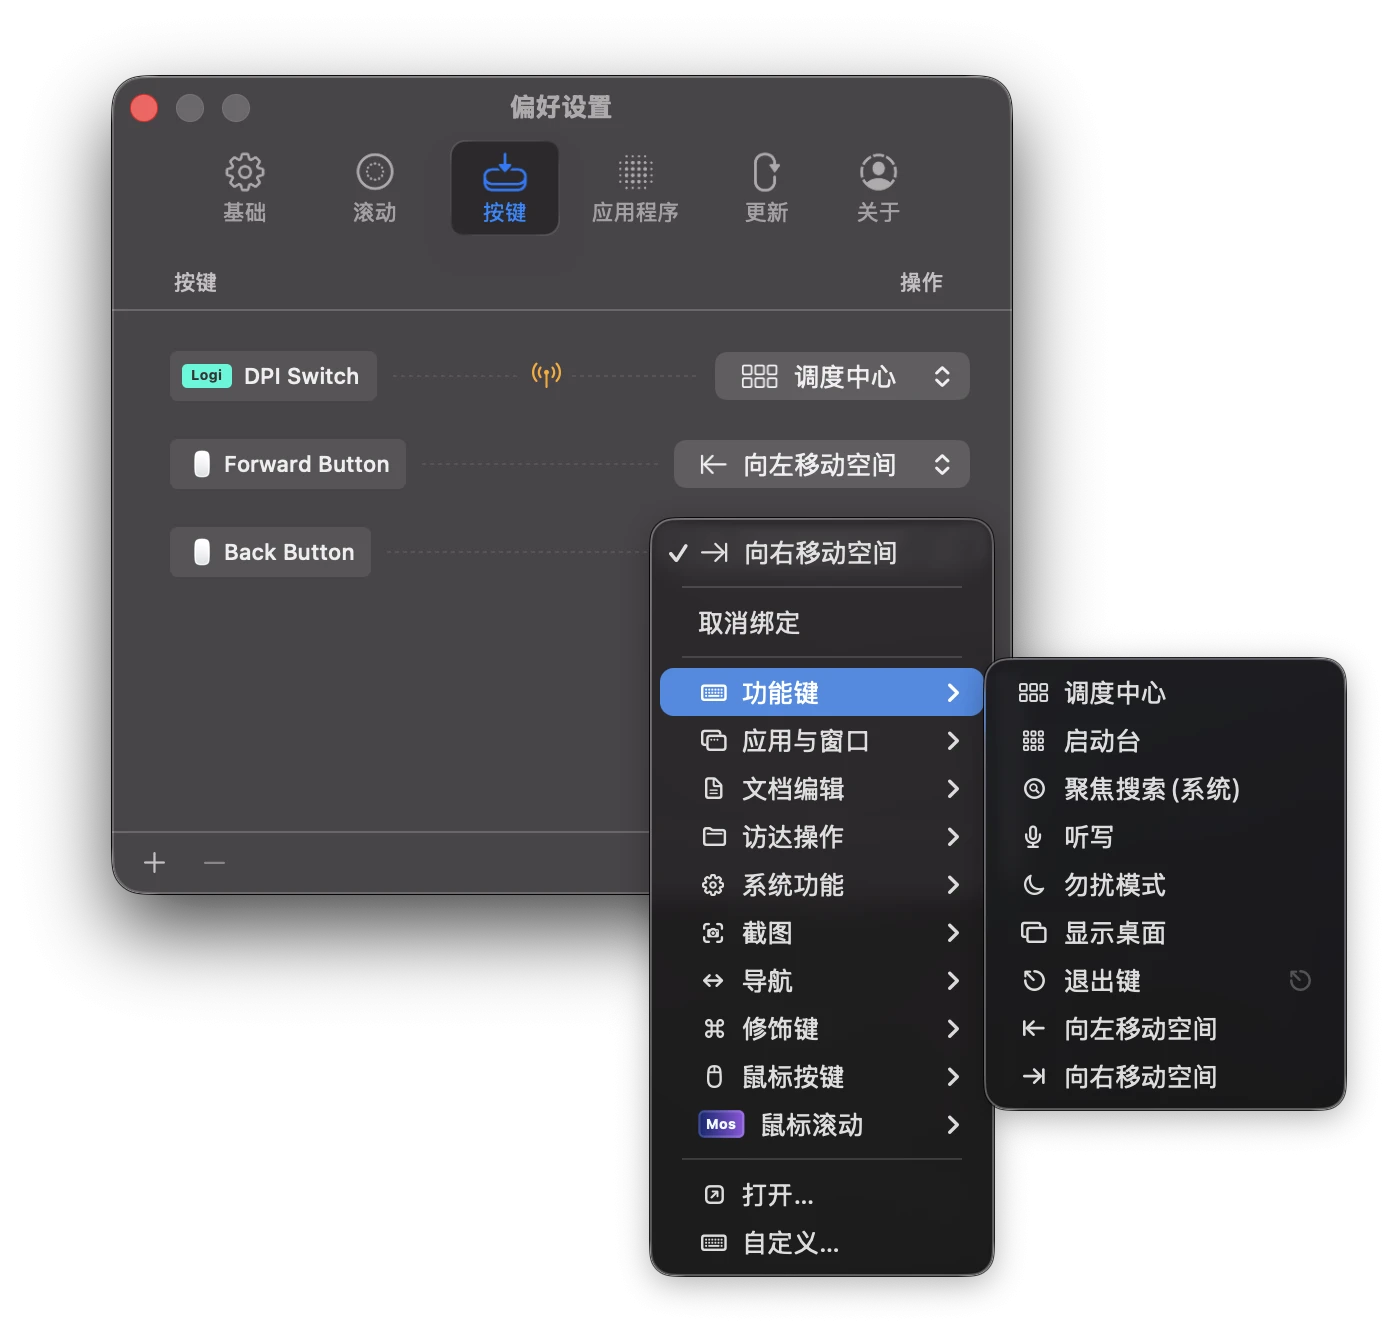
Task: Select 向右移动空间 in the submenu
Action: (1165, 1077)
